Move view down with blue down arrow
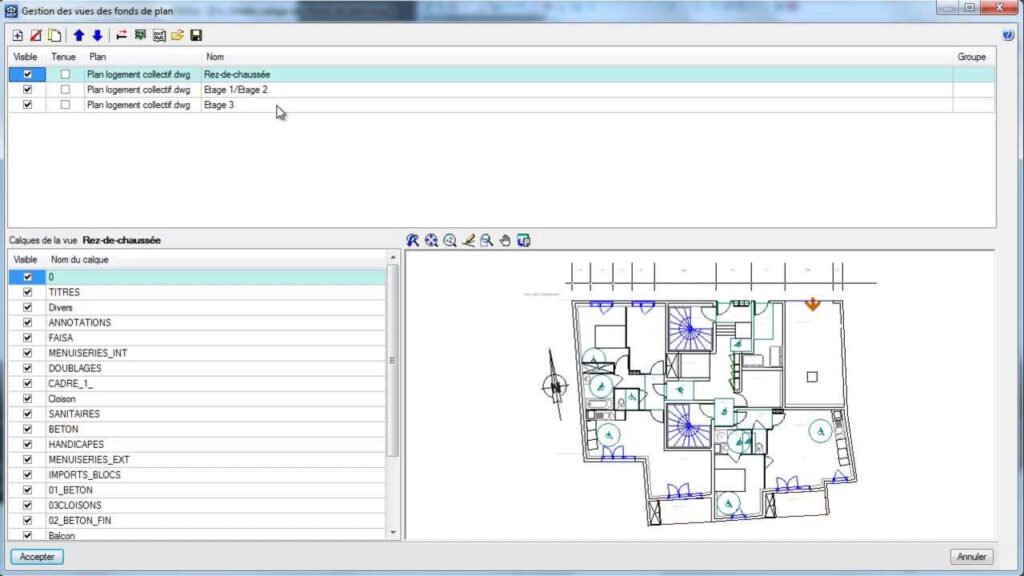 (97, 35)
